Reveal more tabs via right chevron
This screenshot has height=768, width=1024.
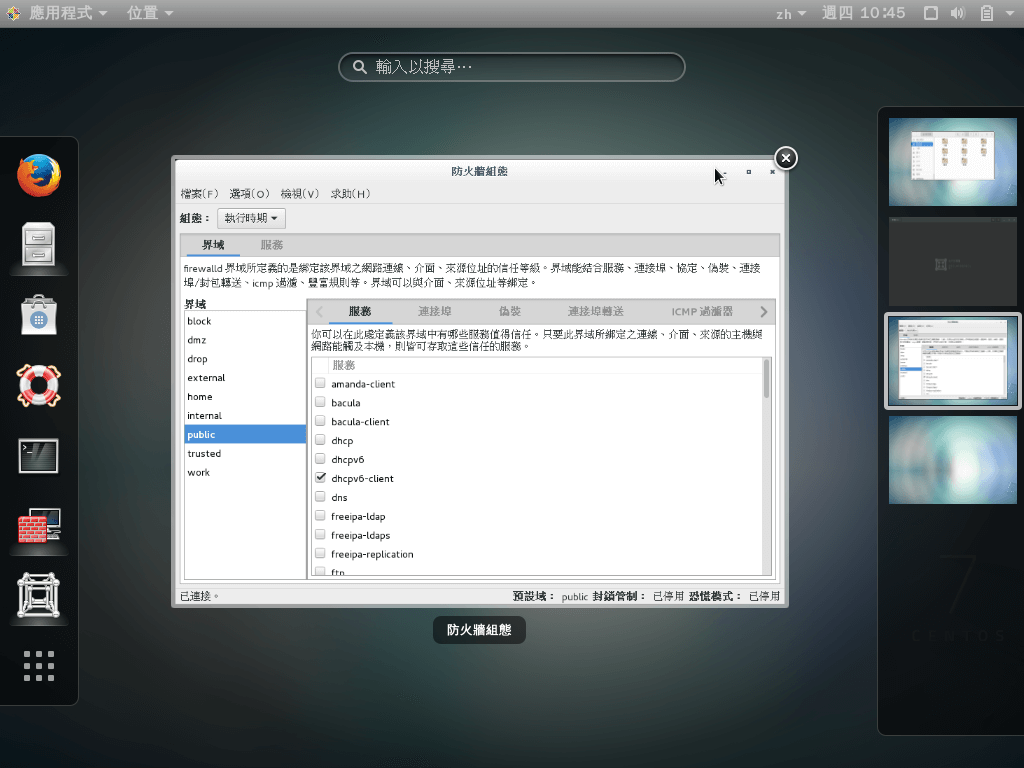765,311
